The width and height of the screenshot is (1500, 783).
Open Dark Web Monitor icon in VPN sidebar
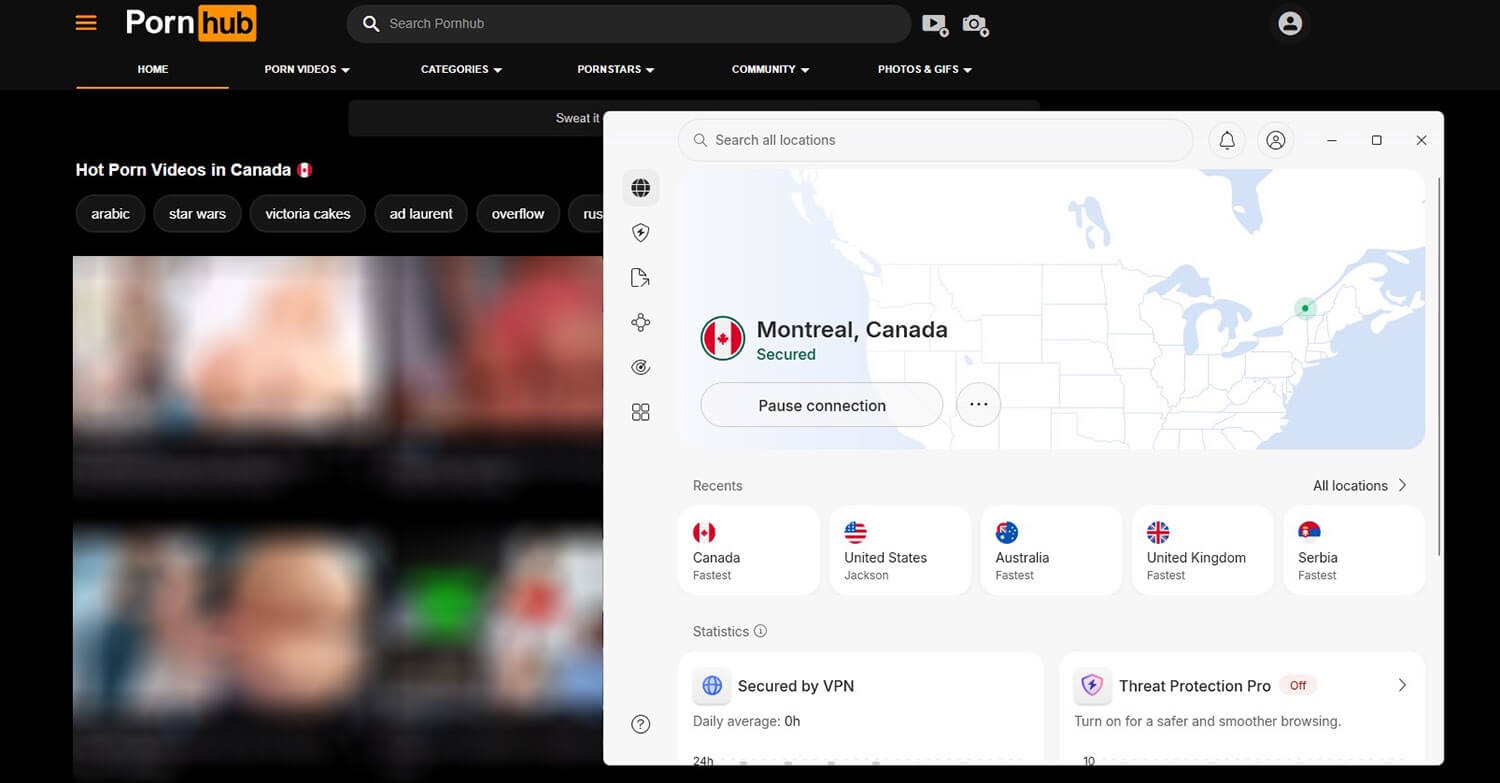click(x=641, y=367)
